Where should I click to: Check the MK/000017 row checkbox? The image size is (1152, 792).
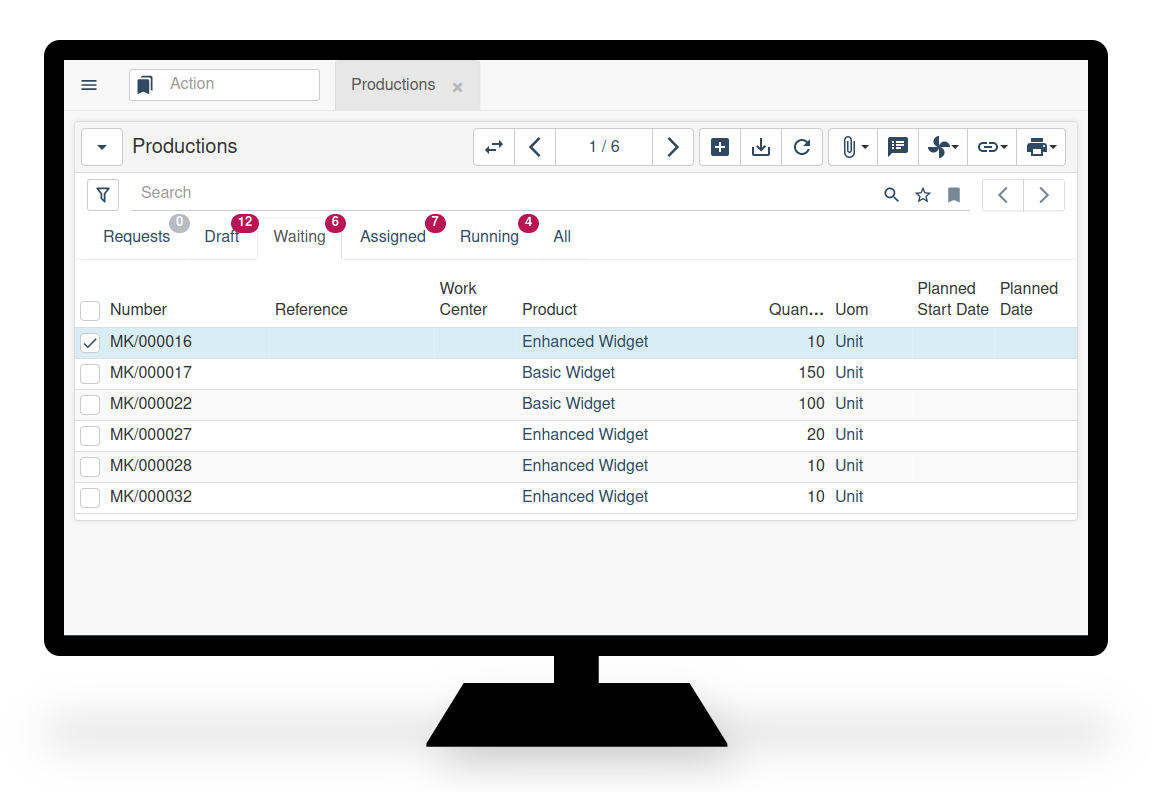coord(90,374)
